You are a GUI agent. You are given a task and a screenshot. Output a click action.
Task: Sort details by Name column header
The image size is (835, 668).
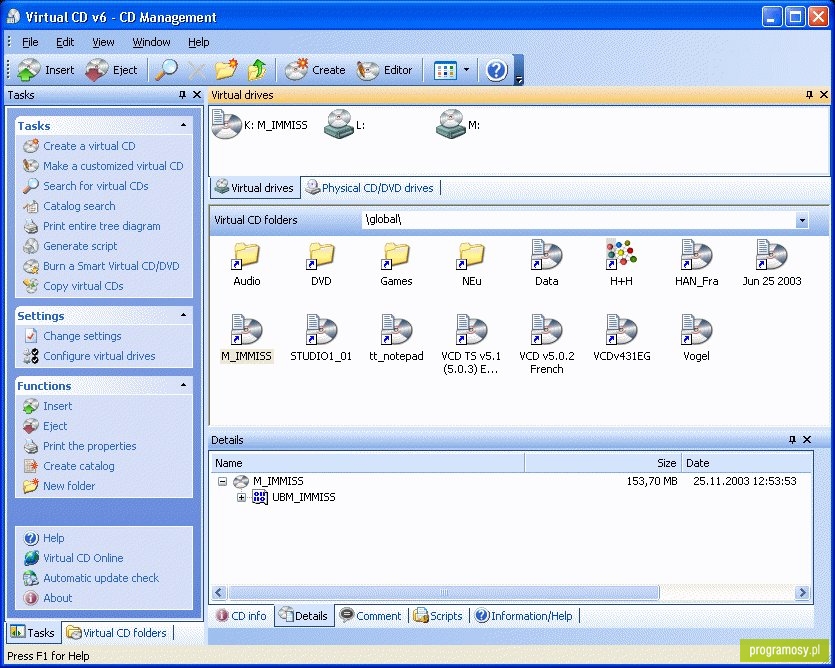[x=367, y=463]
